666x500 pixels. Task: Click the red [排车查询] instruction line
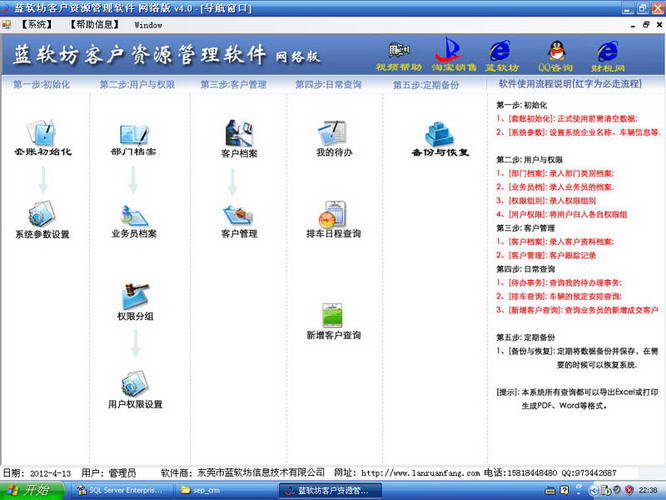[x=559, y=296]
